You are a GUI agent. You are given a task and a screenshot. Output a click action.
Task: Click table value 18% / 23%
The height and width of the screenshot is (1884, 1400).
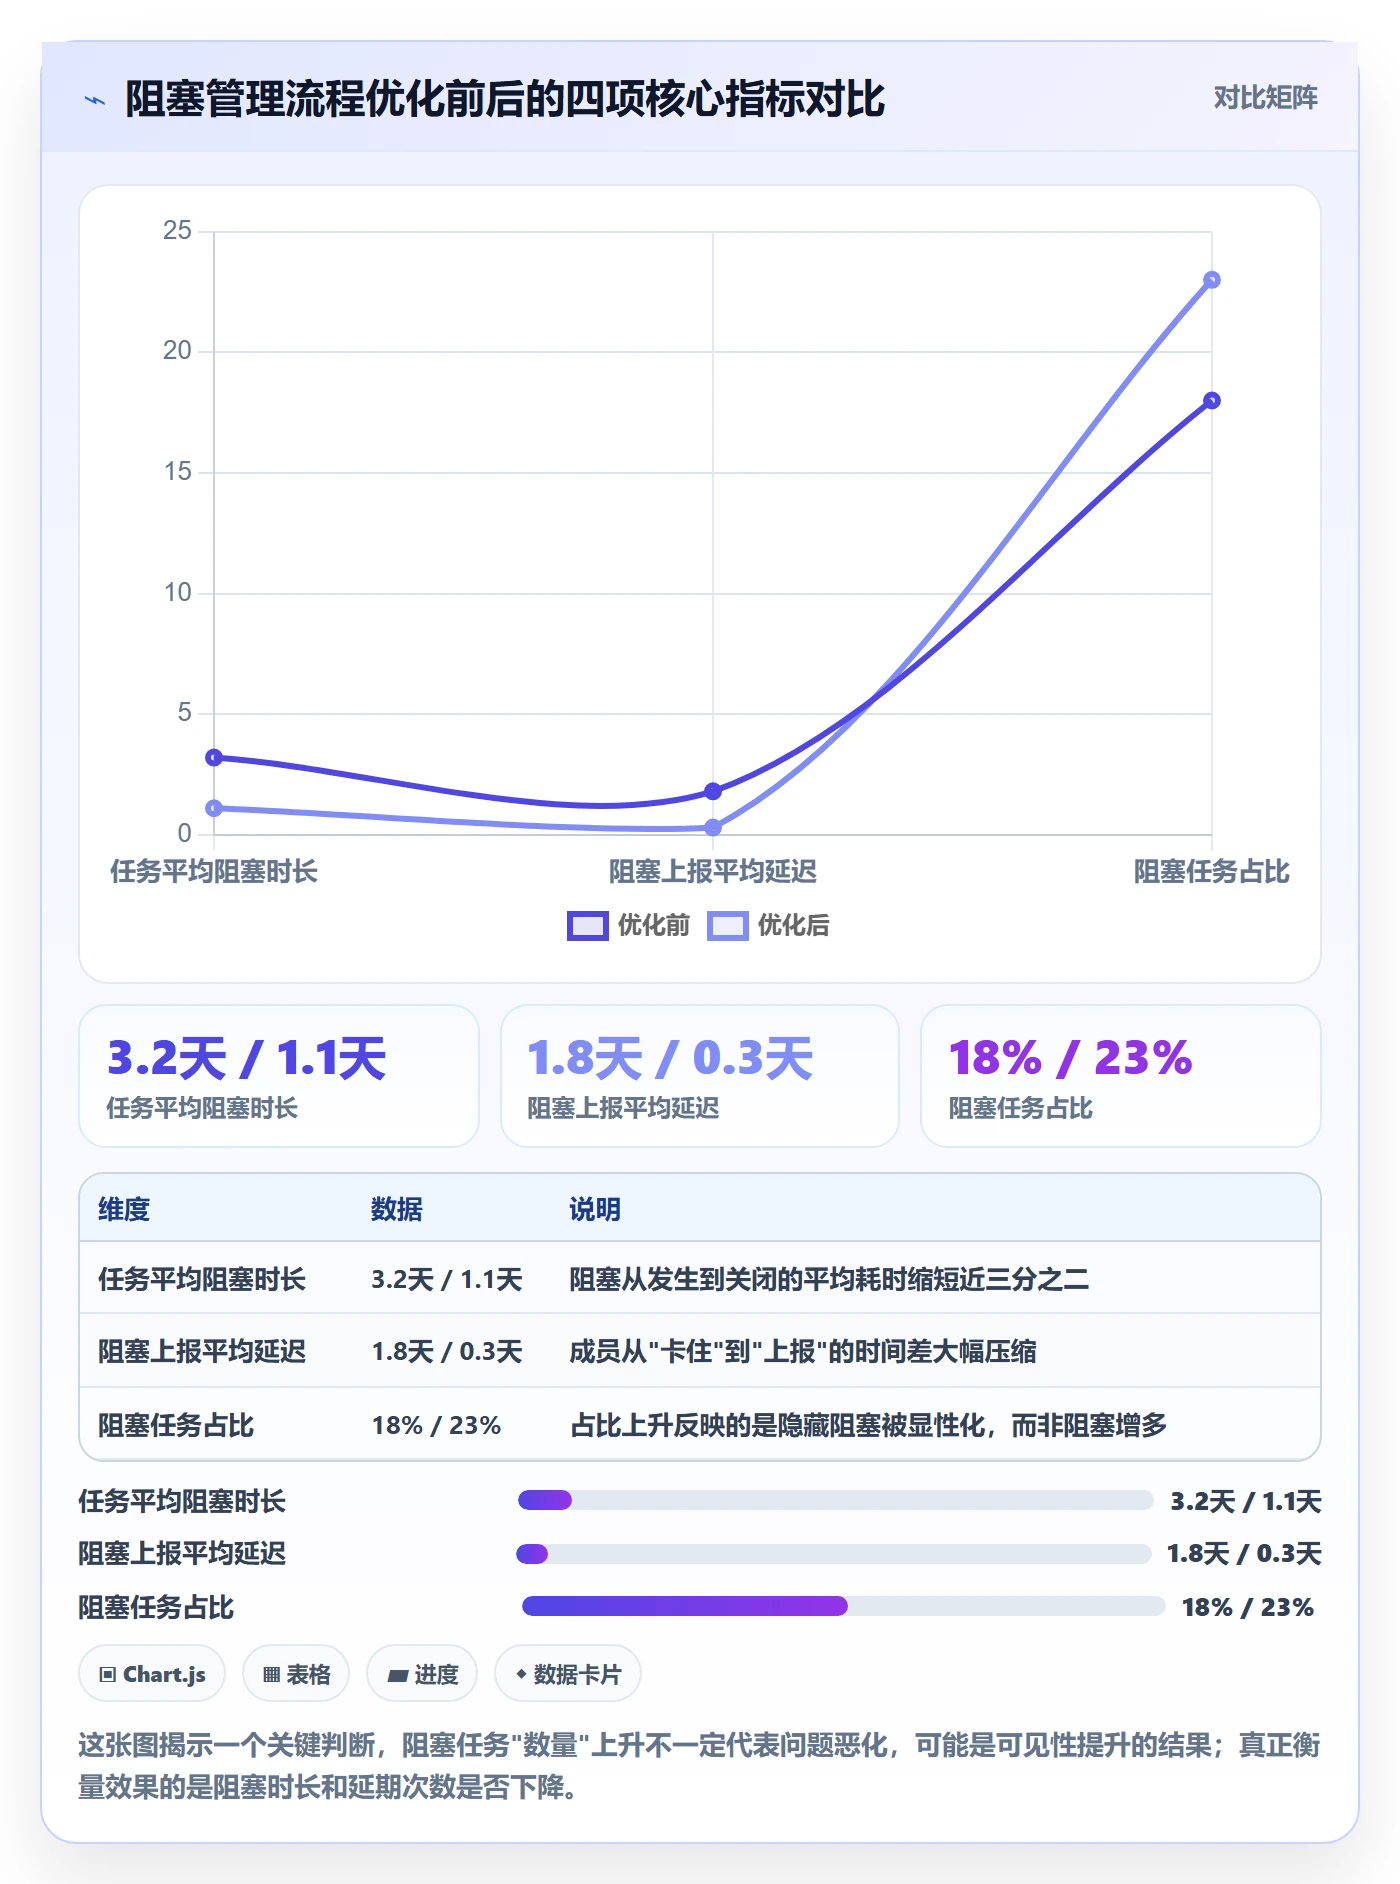[436, 1425]
